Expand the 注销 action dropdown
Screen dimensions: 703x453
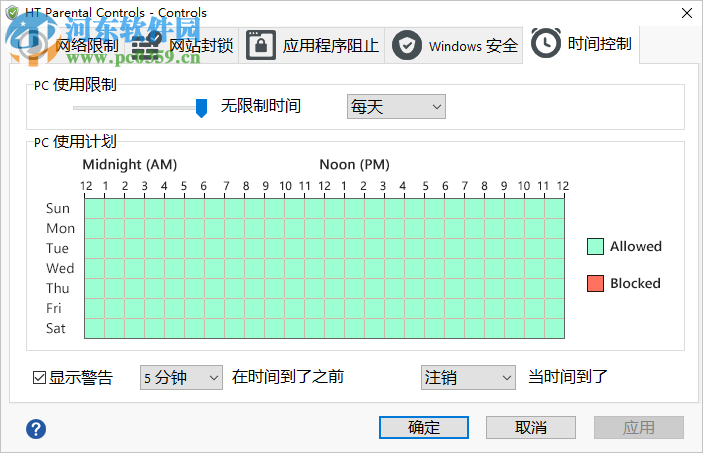[468, 378]
